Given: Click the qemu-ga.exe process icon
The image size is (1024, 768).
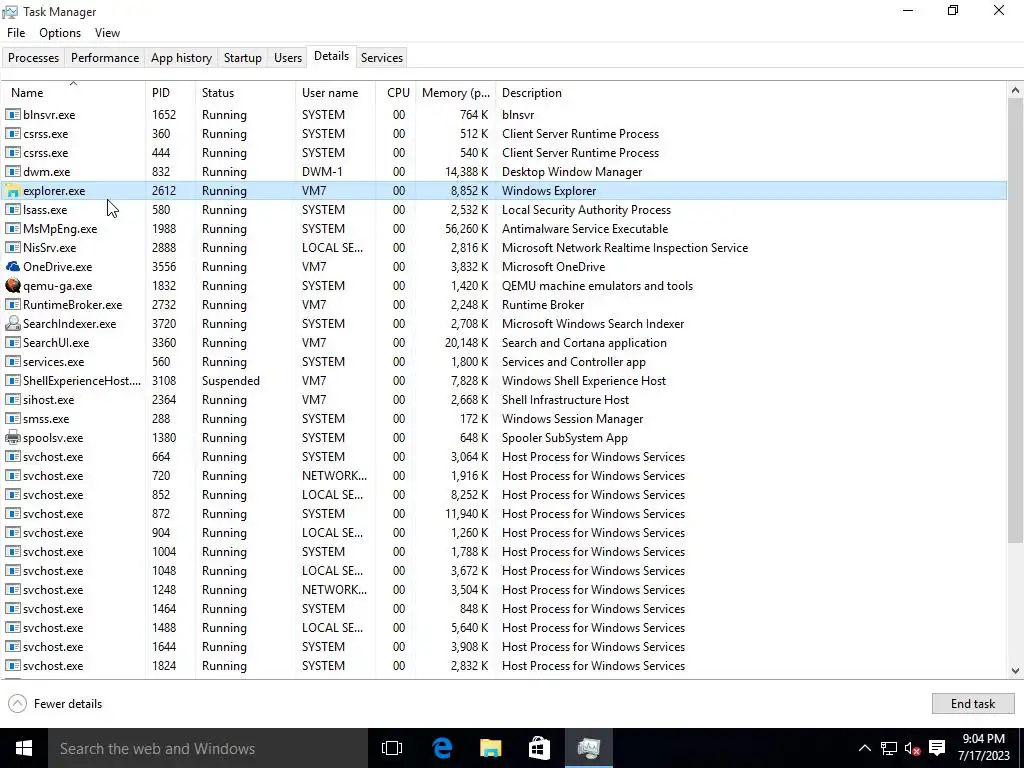Looking at the screenshot, I should coord(12,285).
